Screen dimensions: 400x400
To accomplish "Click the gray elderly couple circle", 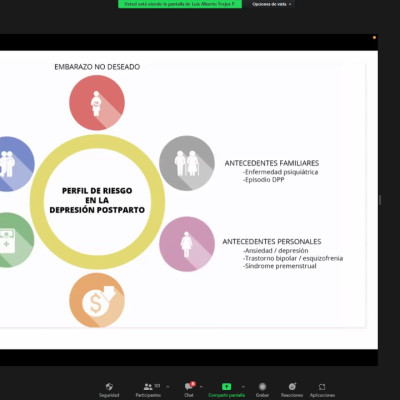I will pos(187,163).
